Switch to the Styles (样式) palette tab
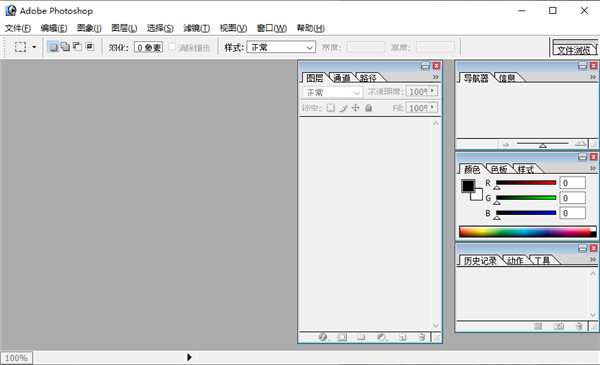Image resolution: width=600 pixels, height=365 pixels. point(525,169)
